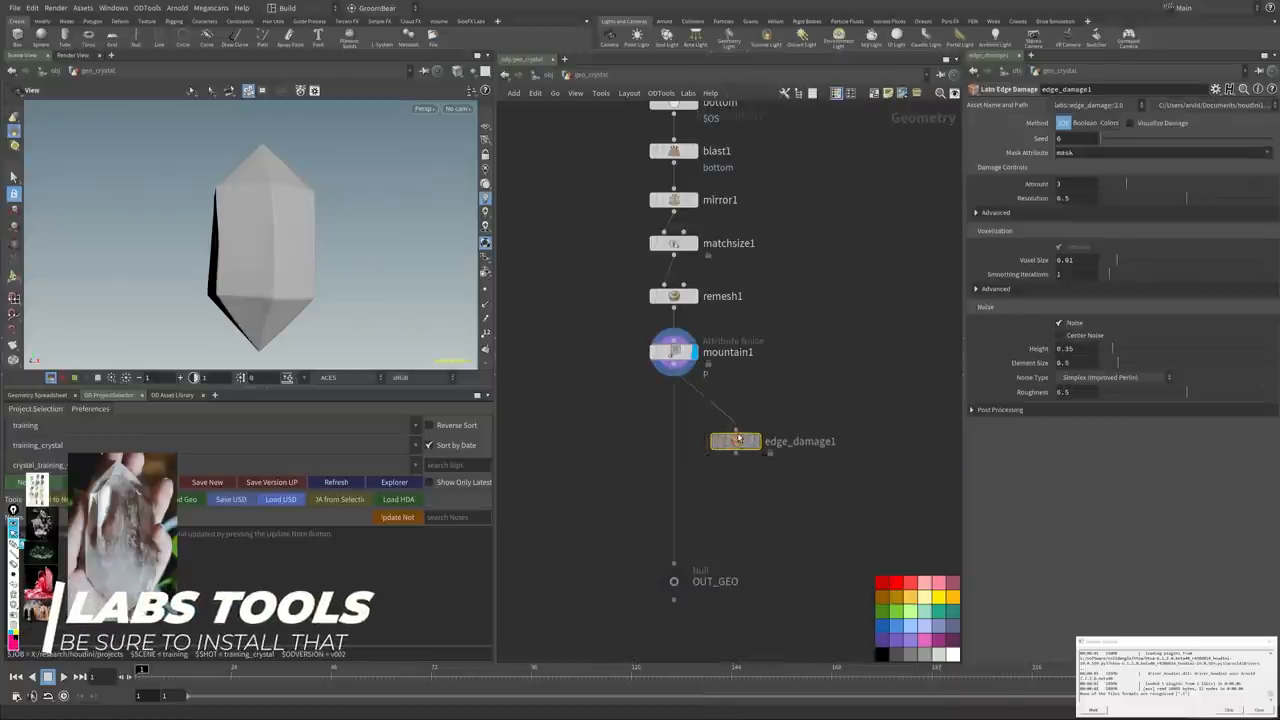Image resolution: width=1280 pixels, height=720 pixels.
Task: Click the Save Version UP button
Action: tap(271, 482)
